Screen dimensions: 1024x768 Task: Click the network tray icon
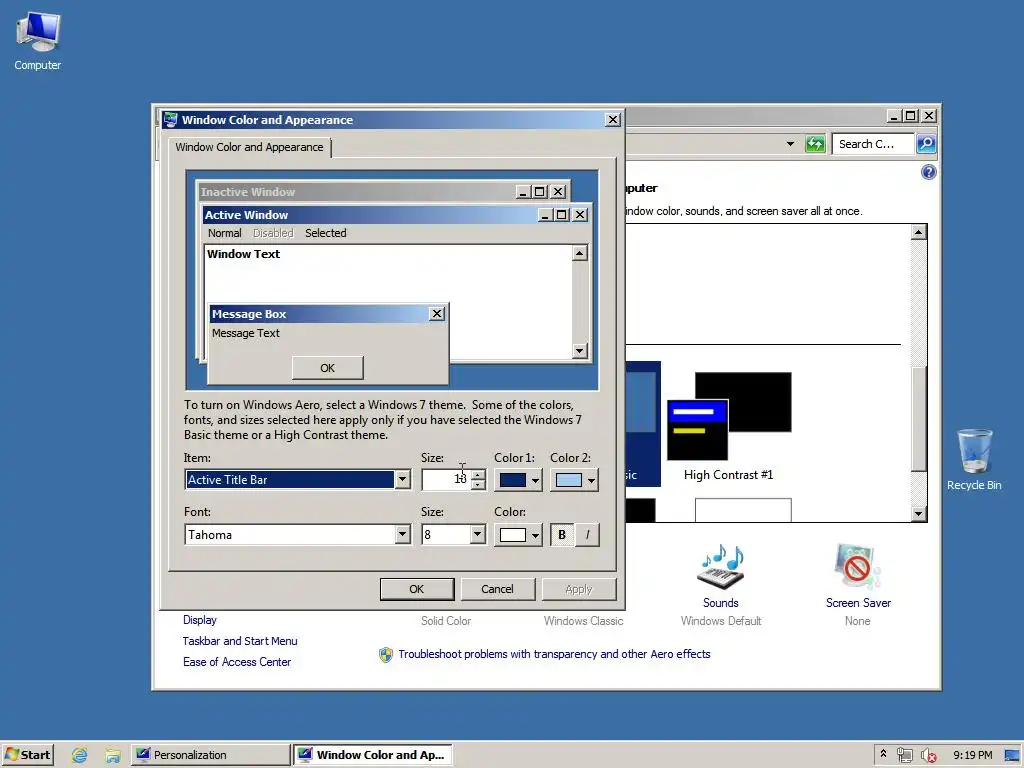point(904,755)
